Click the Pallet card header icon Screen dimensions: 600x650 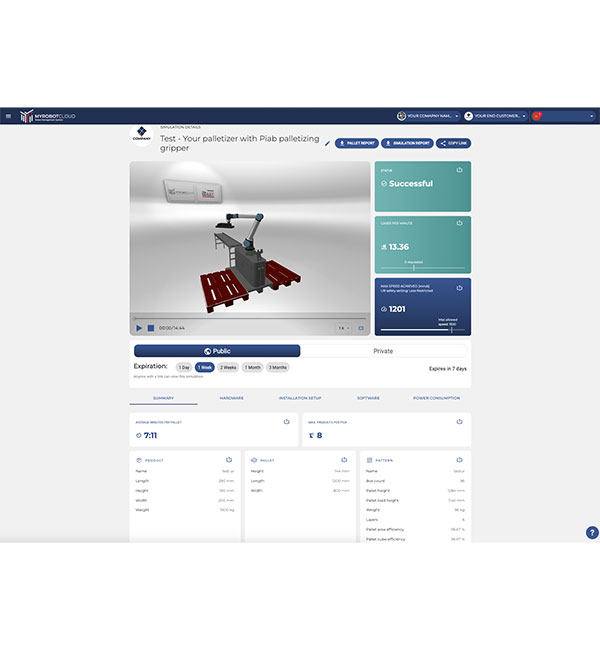(x=254, y=460)
